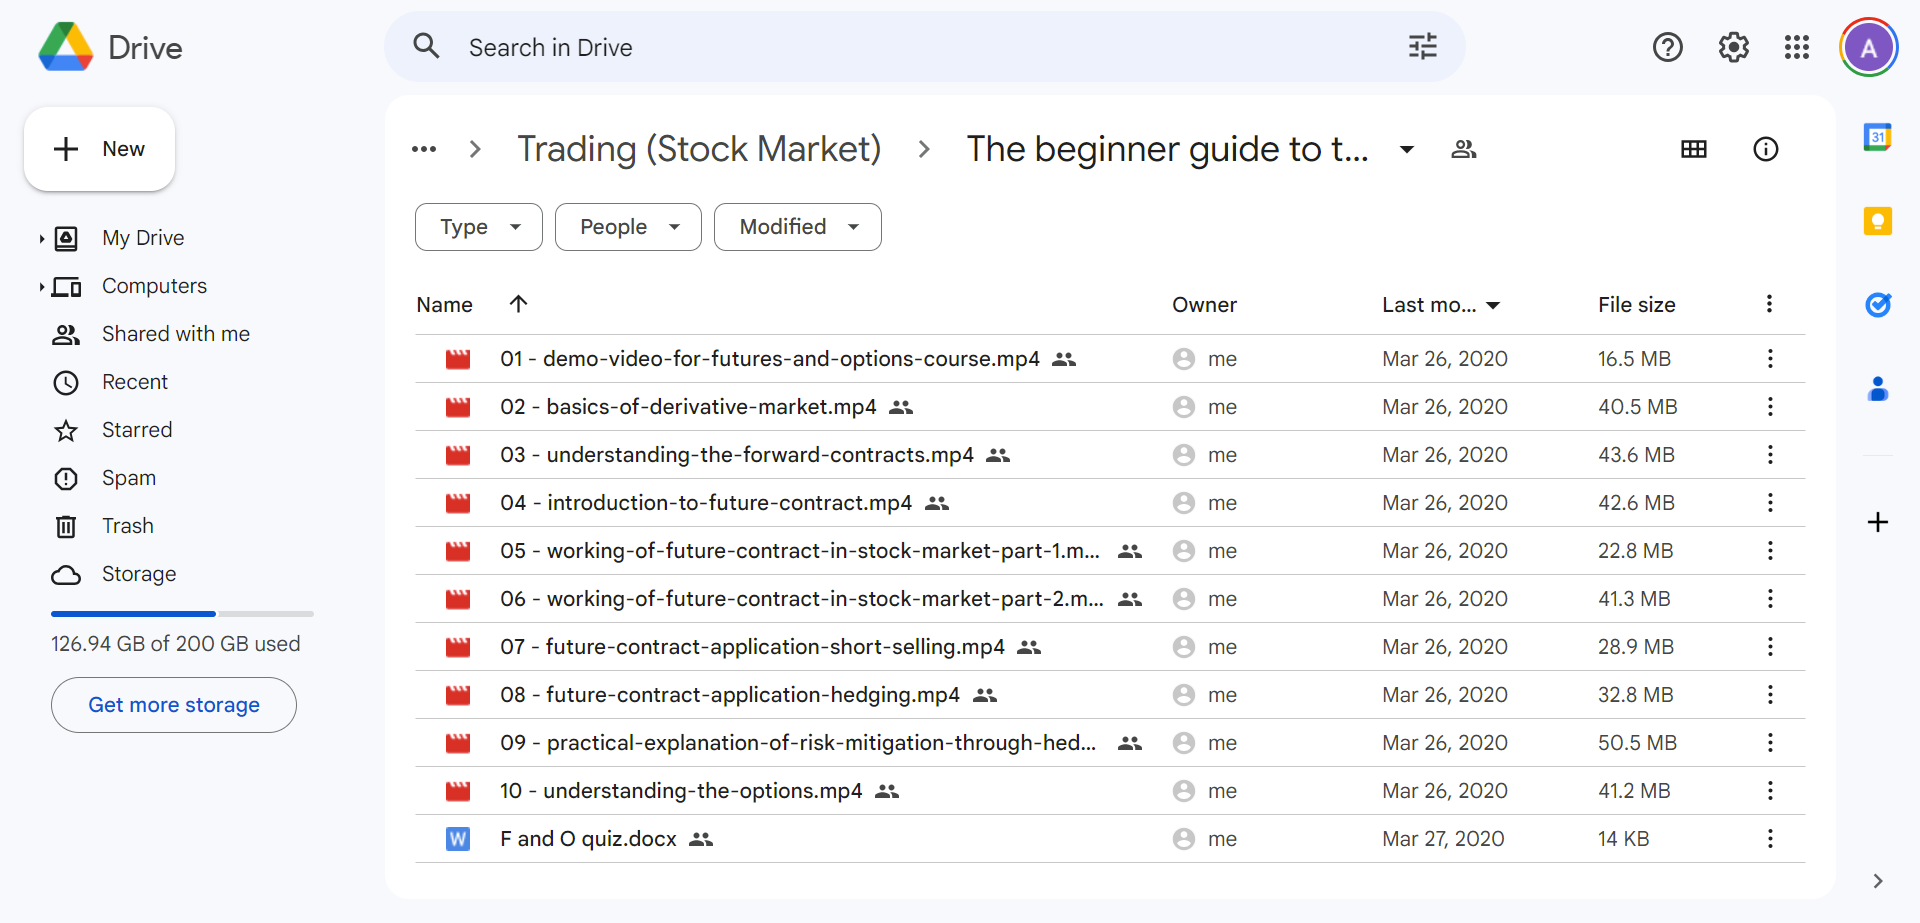Click the Help question mark icon

click(1667, 47)
